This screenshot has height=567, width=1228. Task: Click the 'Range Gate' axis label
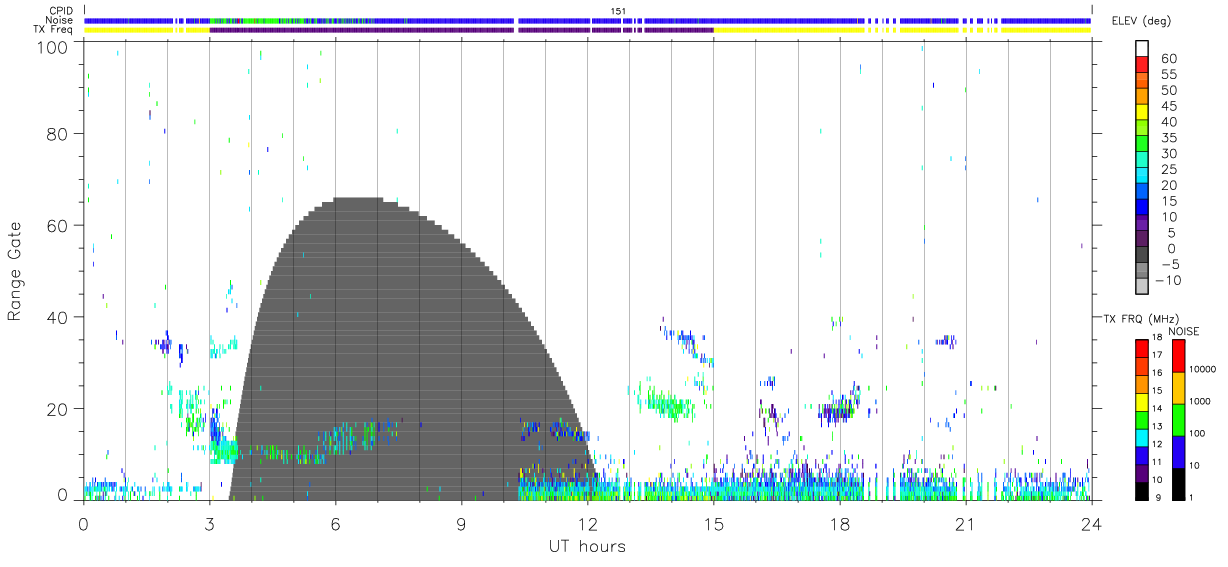(x=16, y=270)
